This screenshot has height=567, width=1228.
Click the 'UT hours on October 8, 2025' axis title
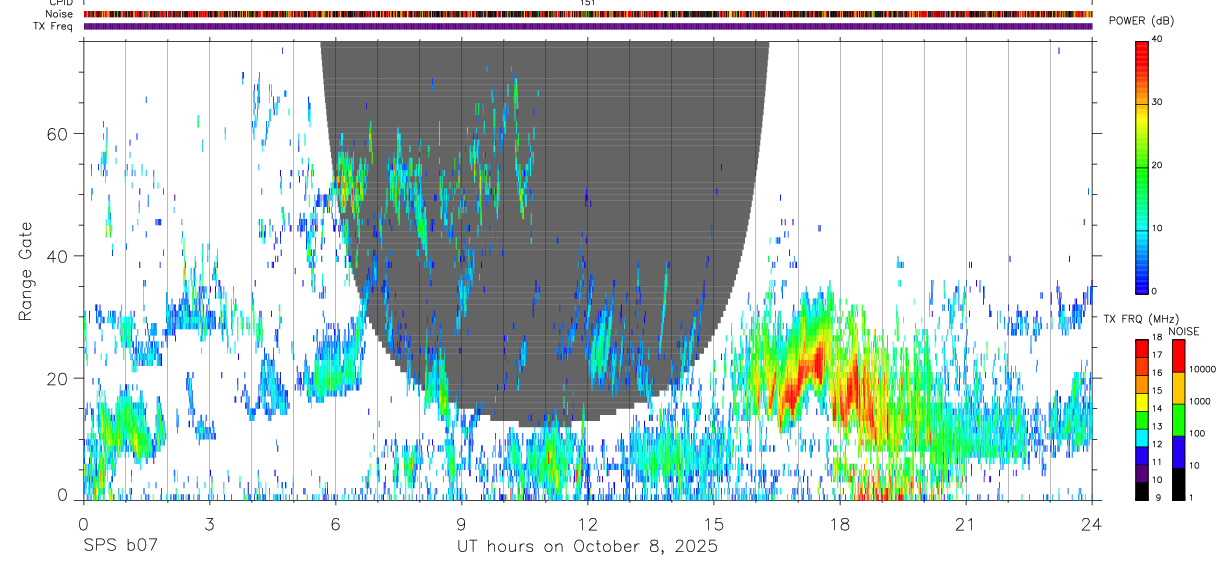point(587,547)
